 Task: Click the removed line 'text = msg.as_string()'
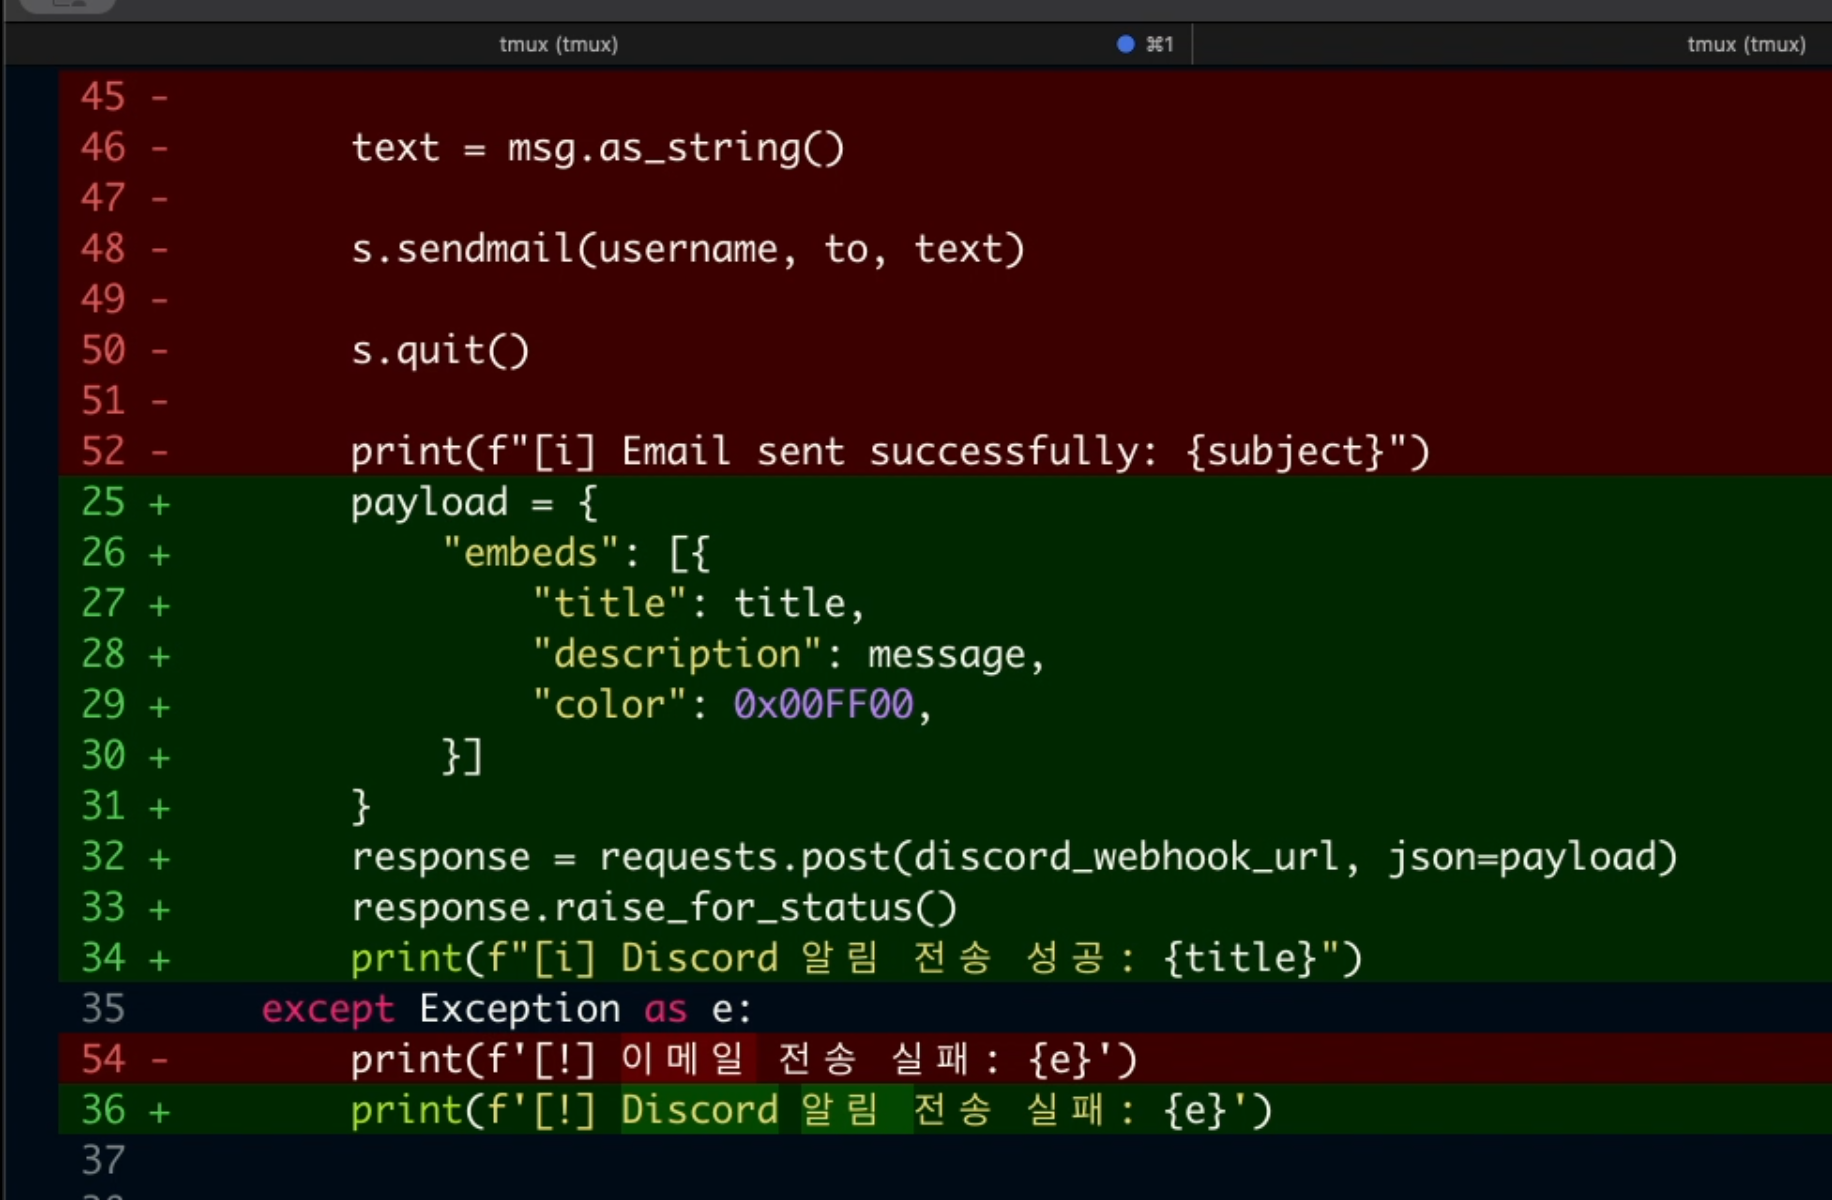tap(598, 148)
